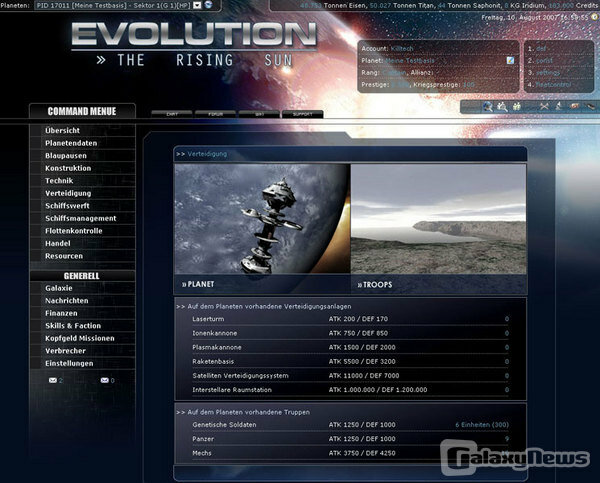Click the globe with magnifier toolbar icon

coord(488,106)
